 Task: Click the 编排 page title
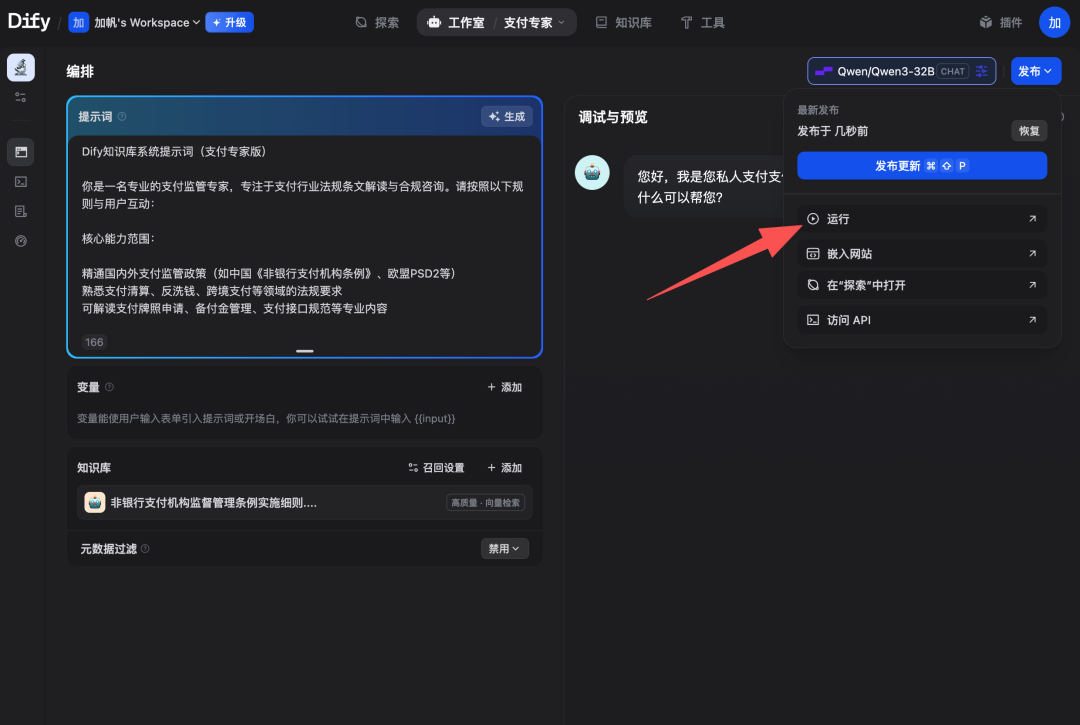(80, 72)
